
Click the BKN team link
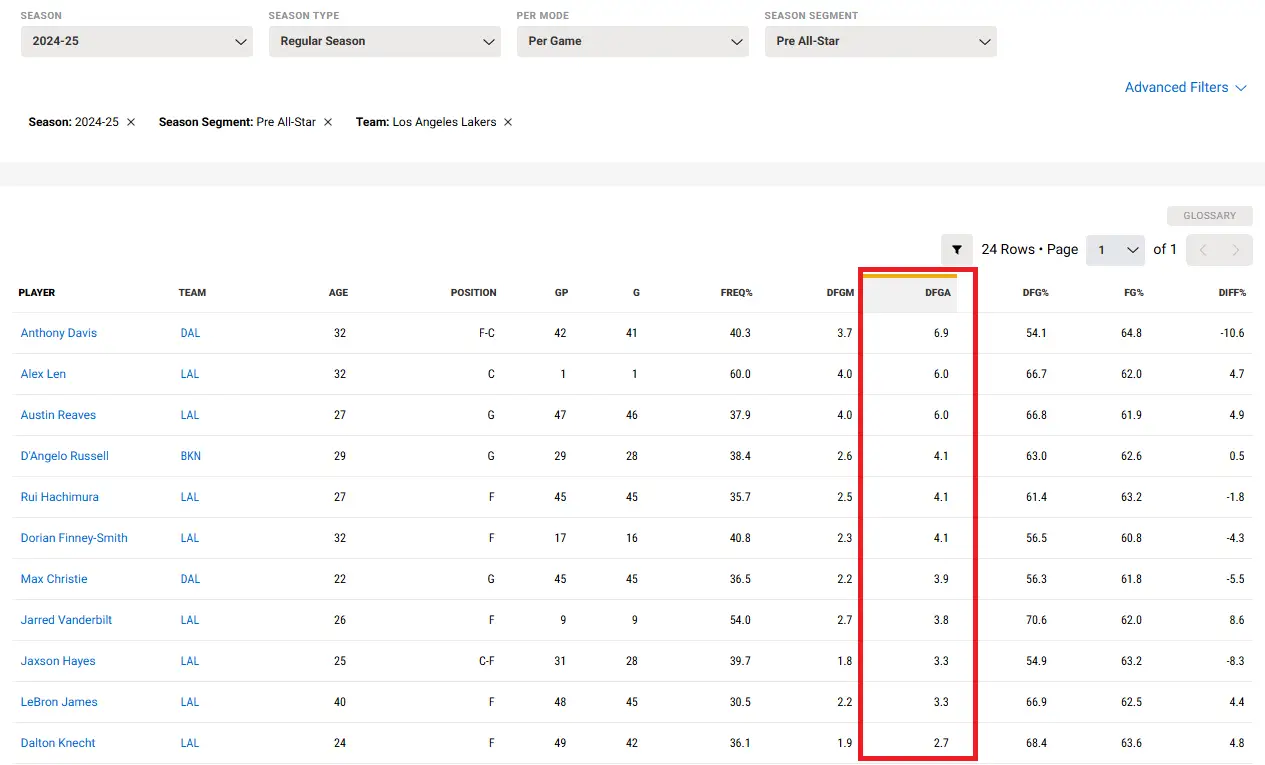click(190, 456)
